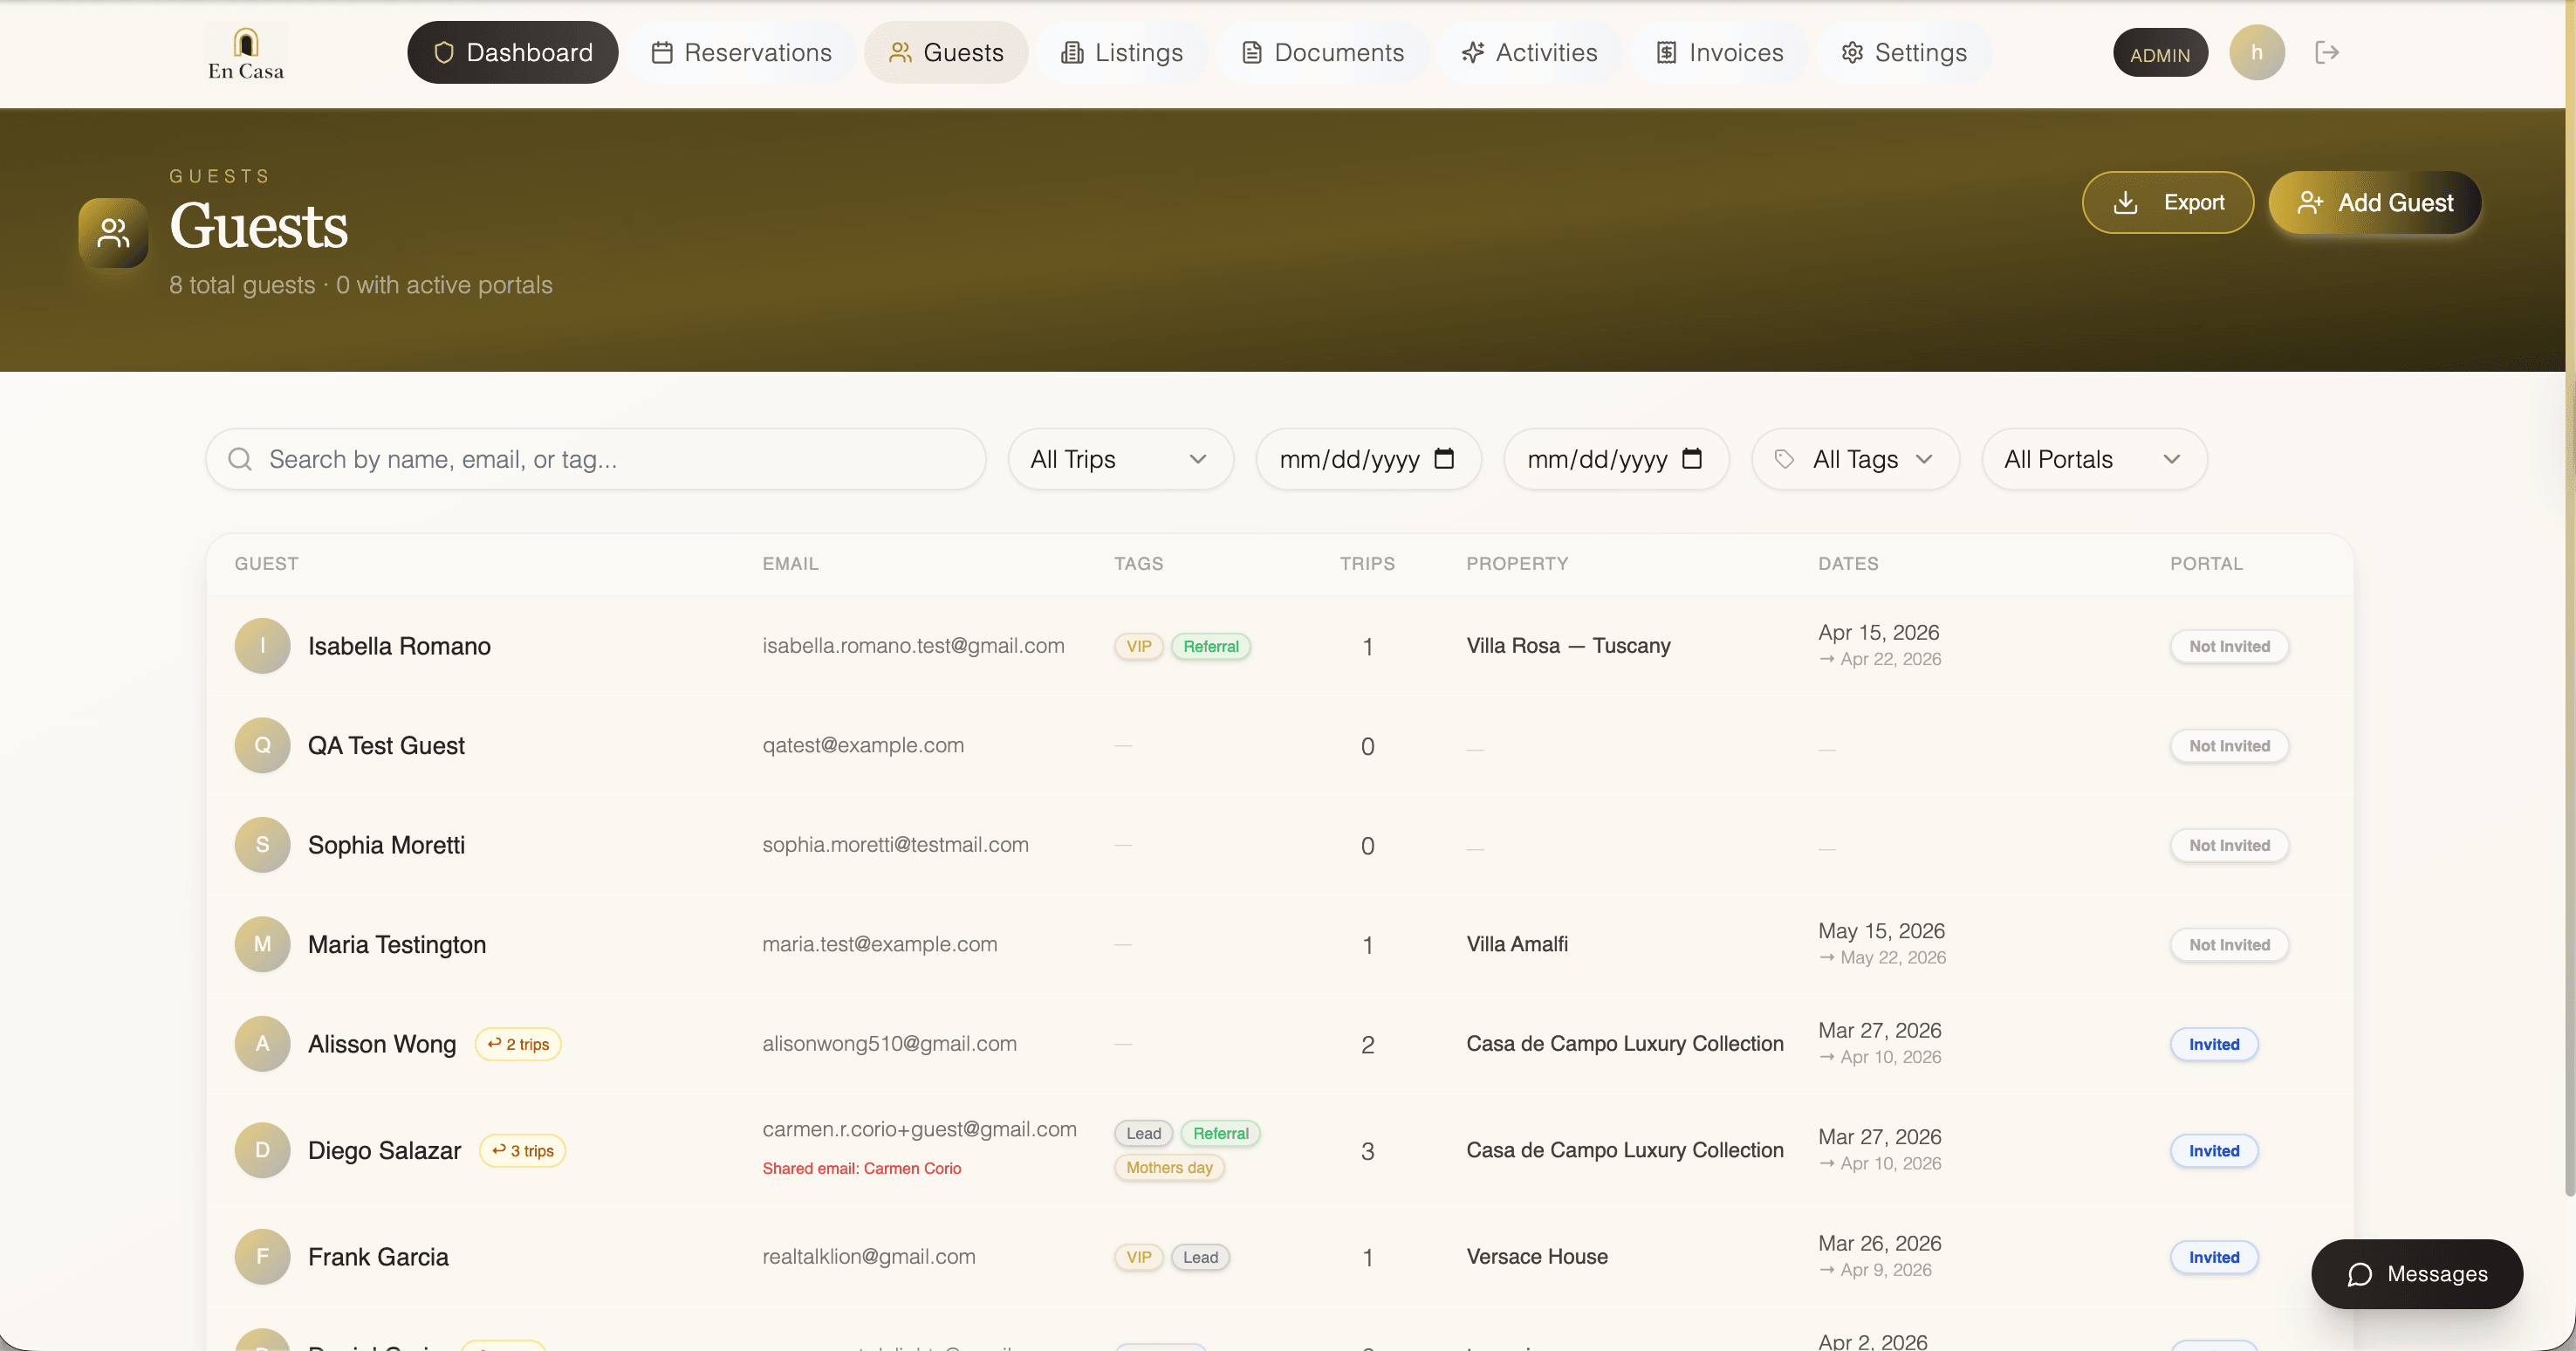Switch to the Activities tab
Screen dimensions: 2576x1351
click(1530, 52)
